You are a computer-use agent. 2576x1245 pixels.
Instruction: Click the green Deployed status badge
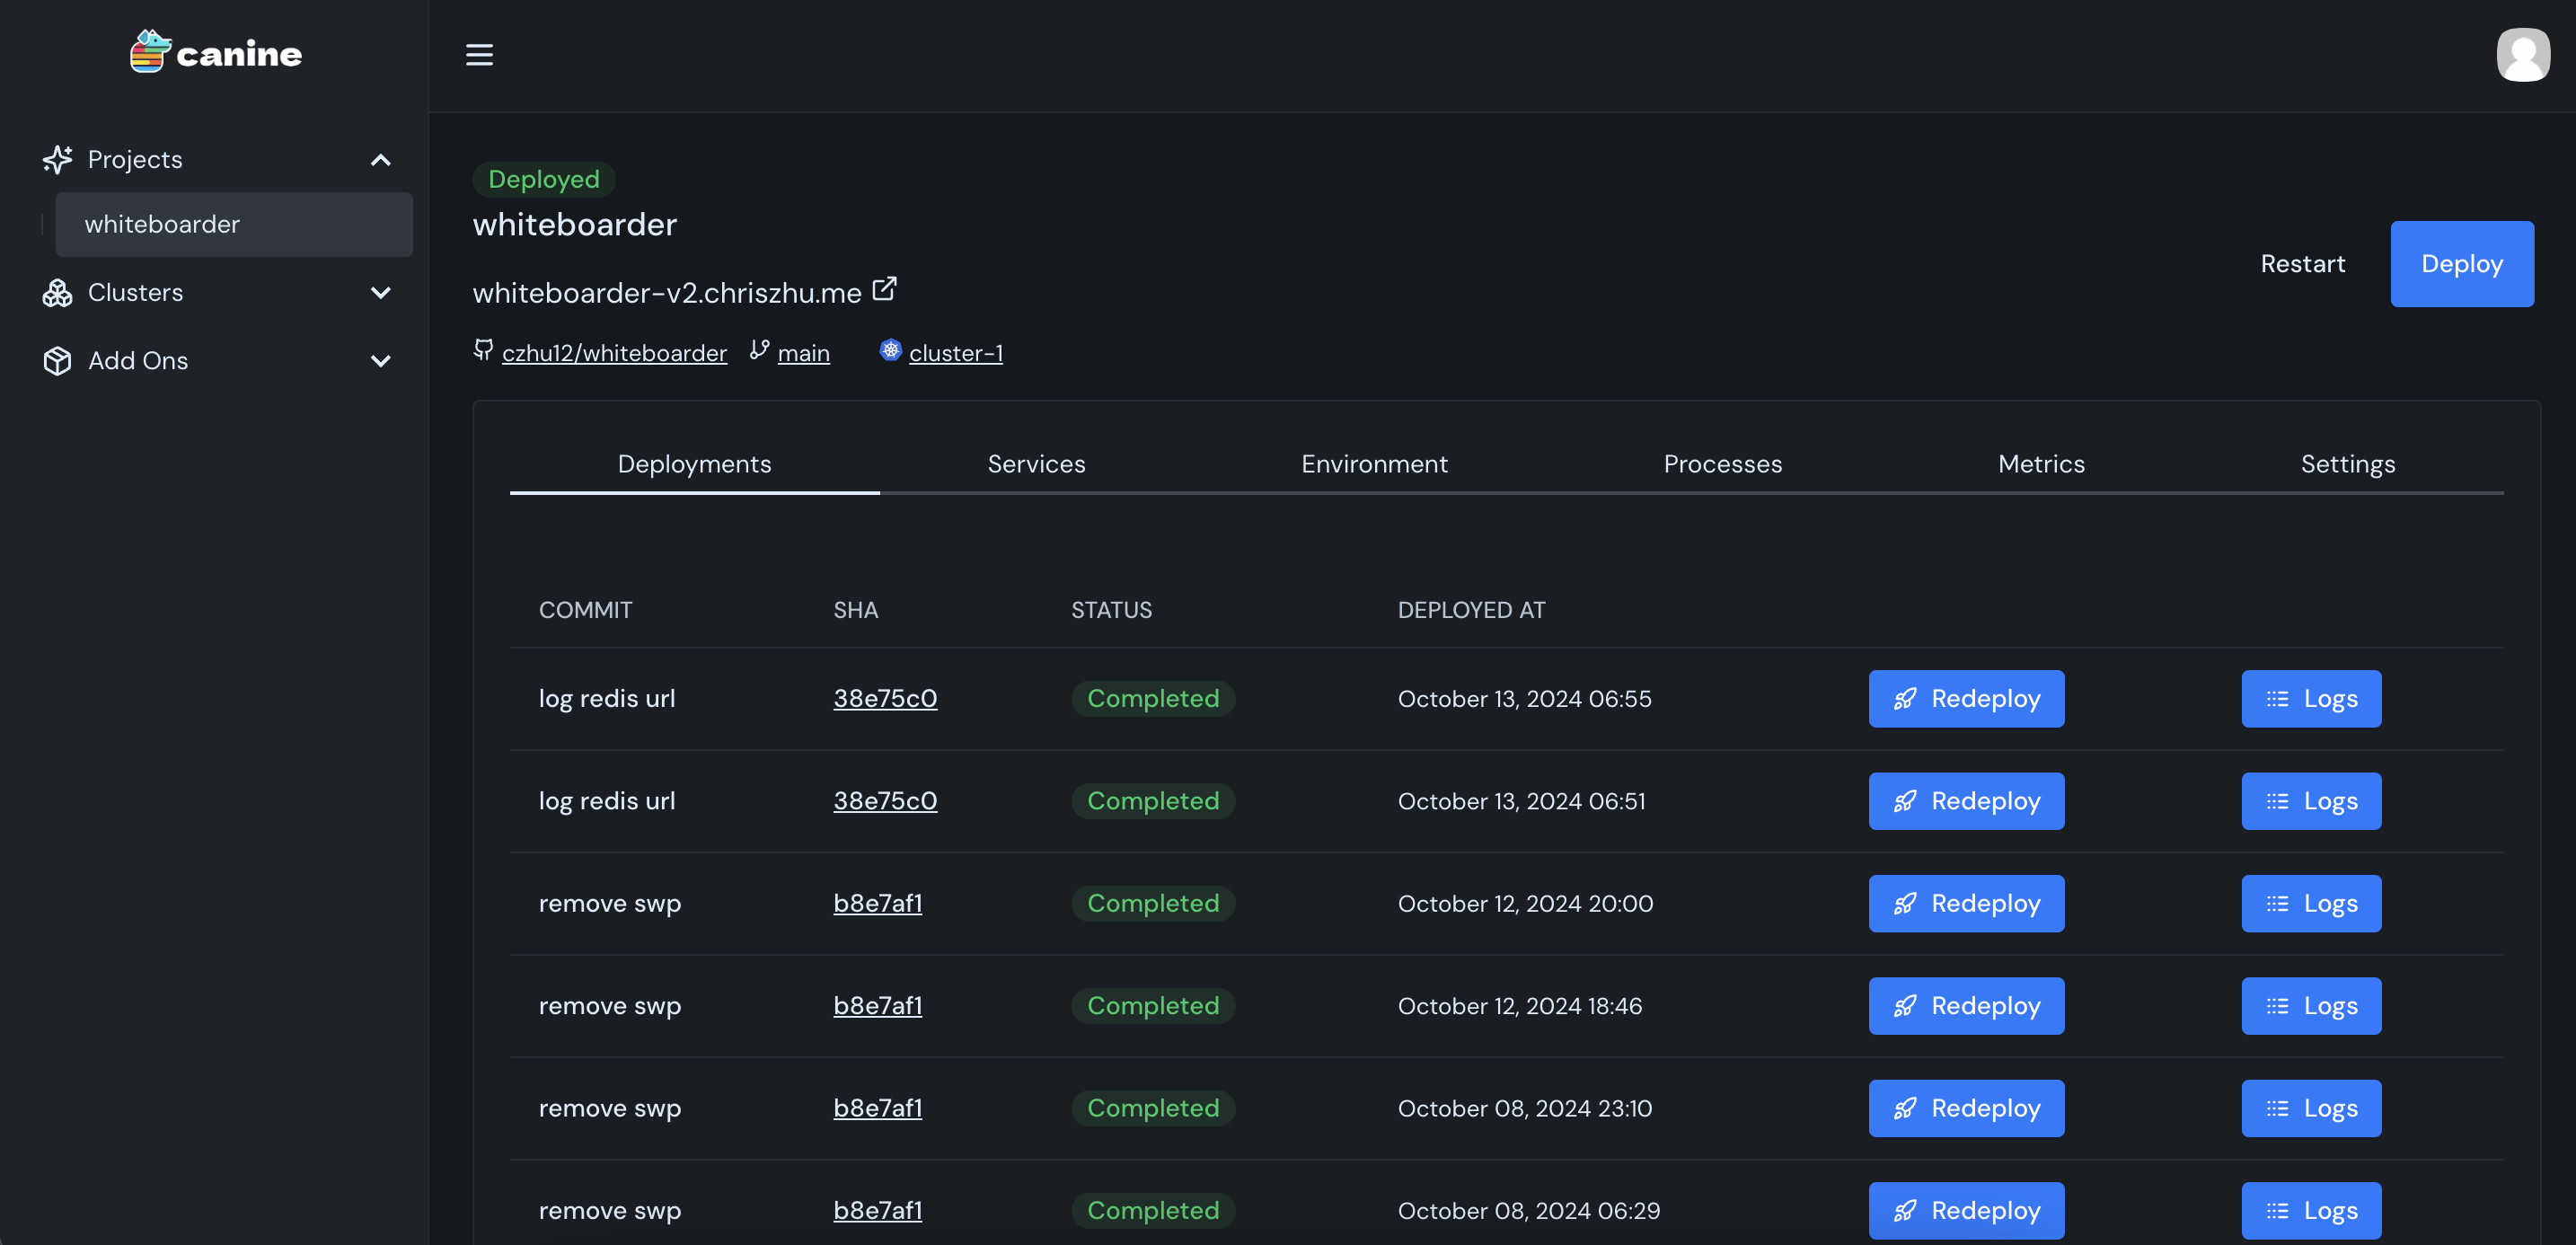(x=544, y=179)
